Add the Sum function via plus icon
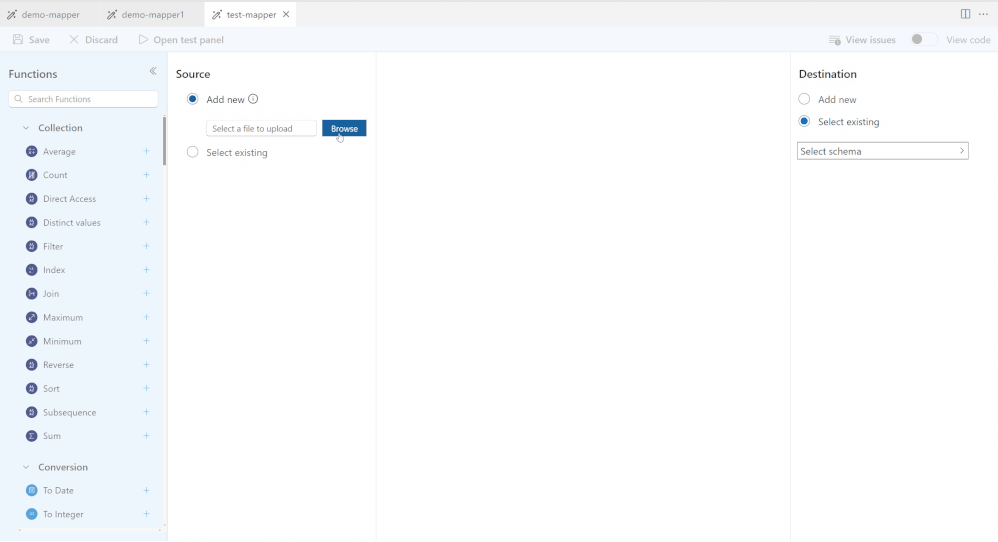The image size is (998, 542). (x=146, y=436)
